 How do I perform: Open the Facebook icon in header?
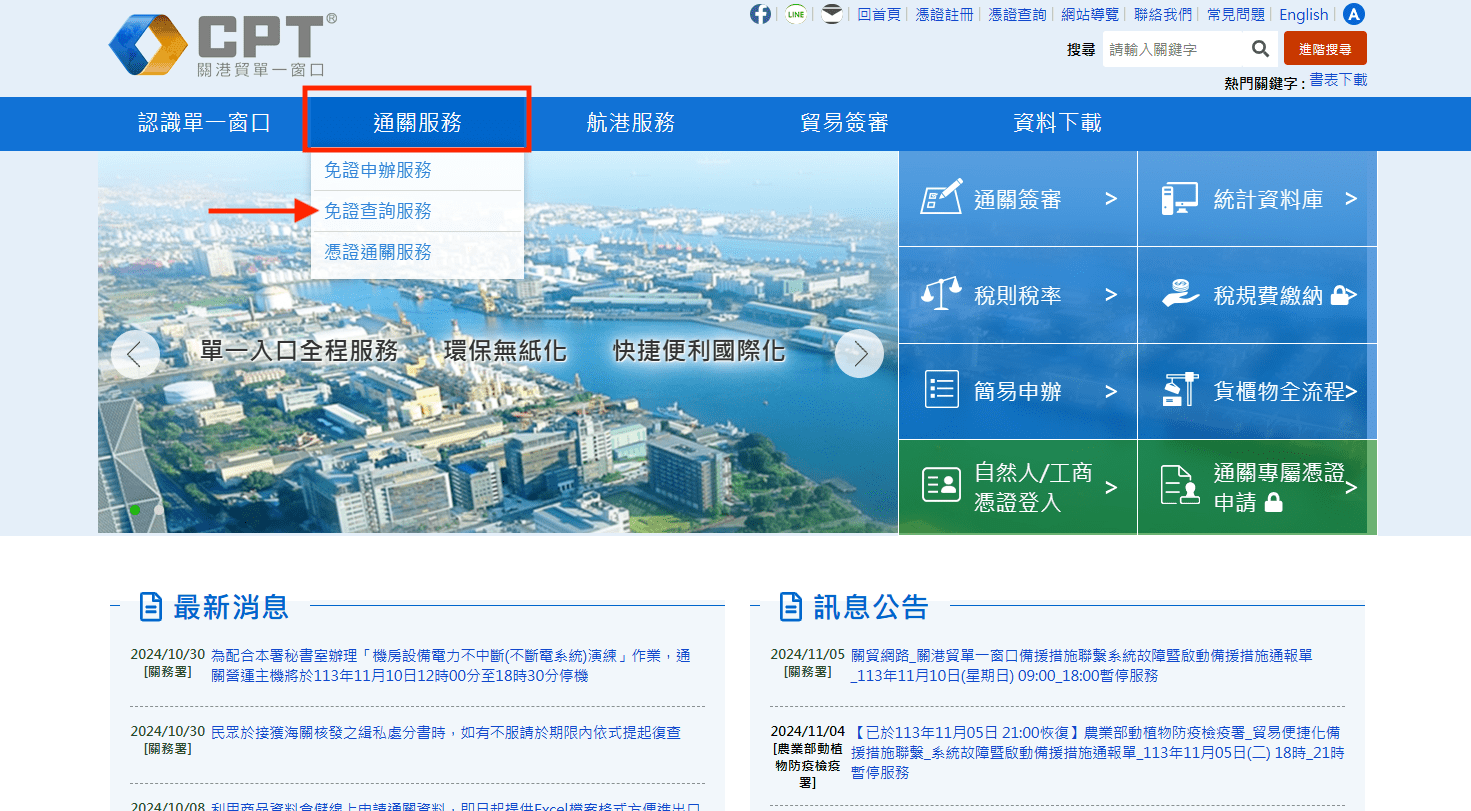761,14
